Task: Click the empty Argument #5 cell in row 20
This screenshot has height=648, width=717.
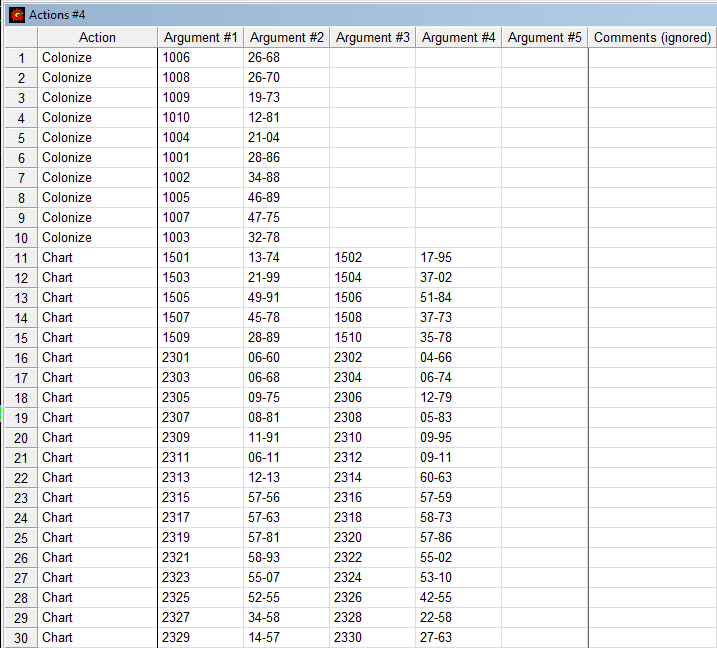Action: click(544, 437)
